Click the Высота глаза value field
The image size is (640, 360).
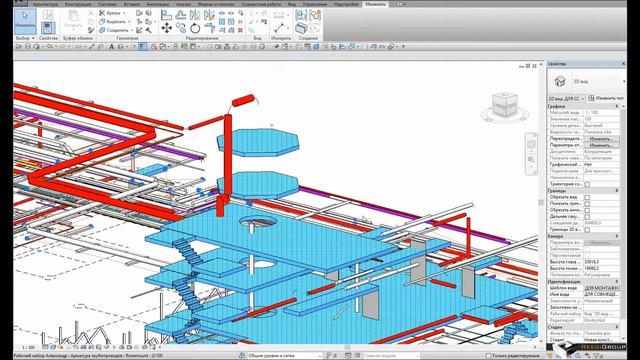(601, 262)
